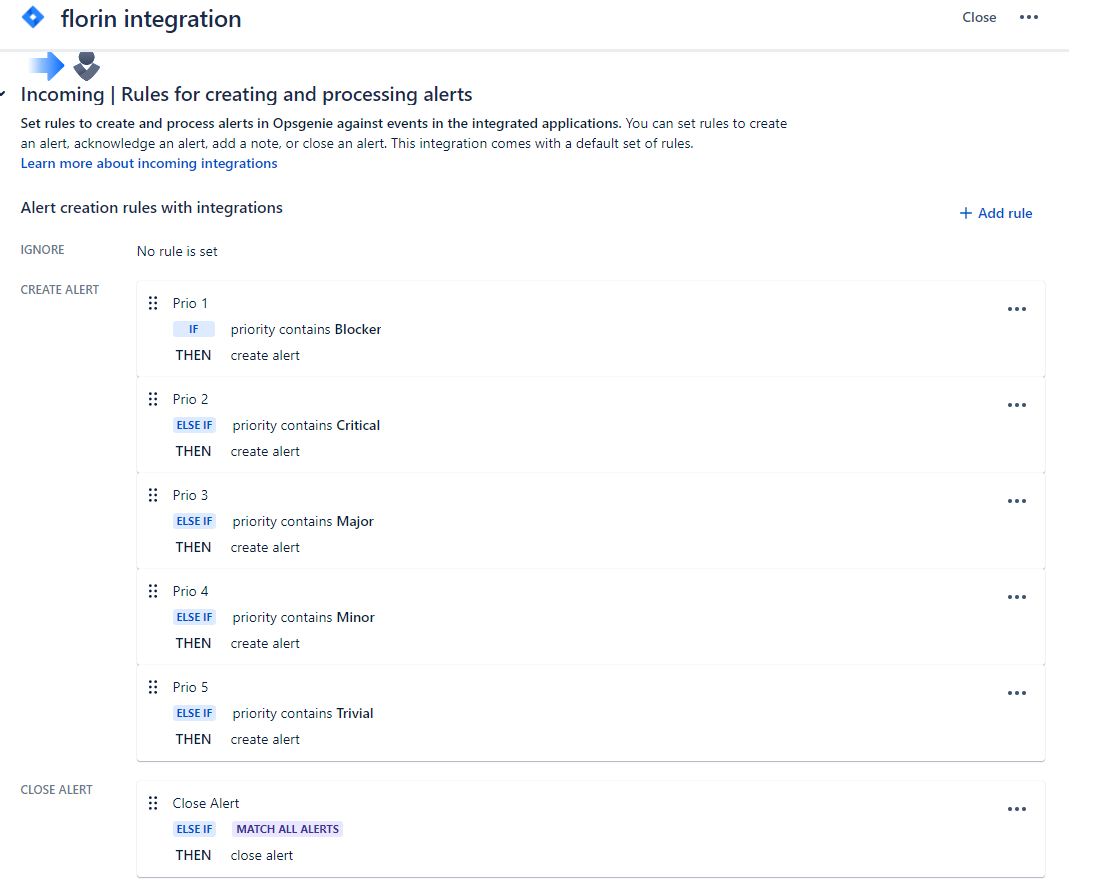Open the three-dot menu for Prio 1

coord(1017,309)
